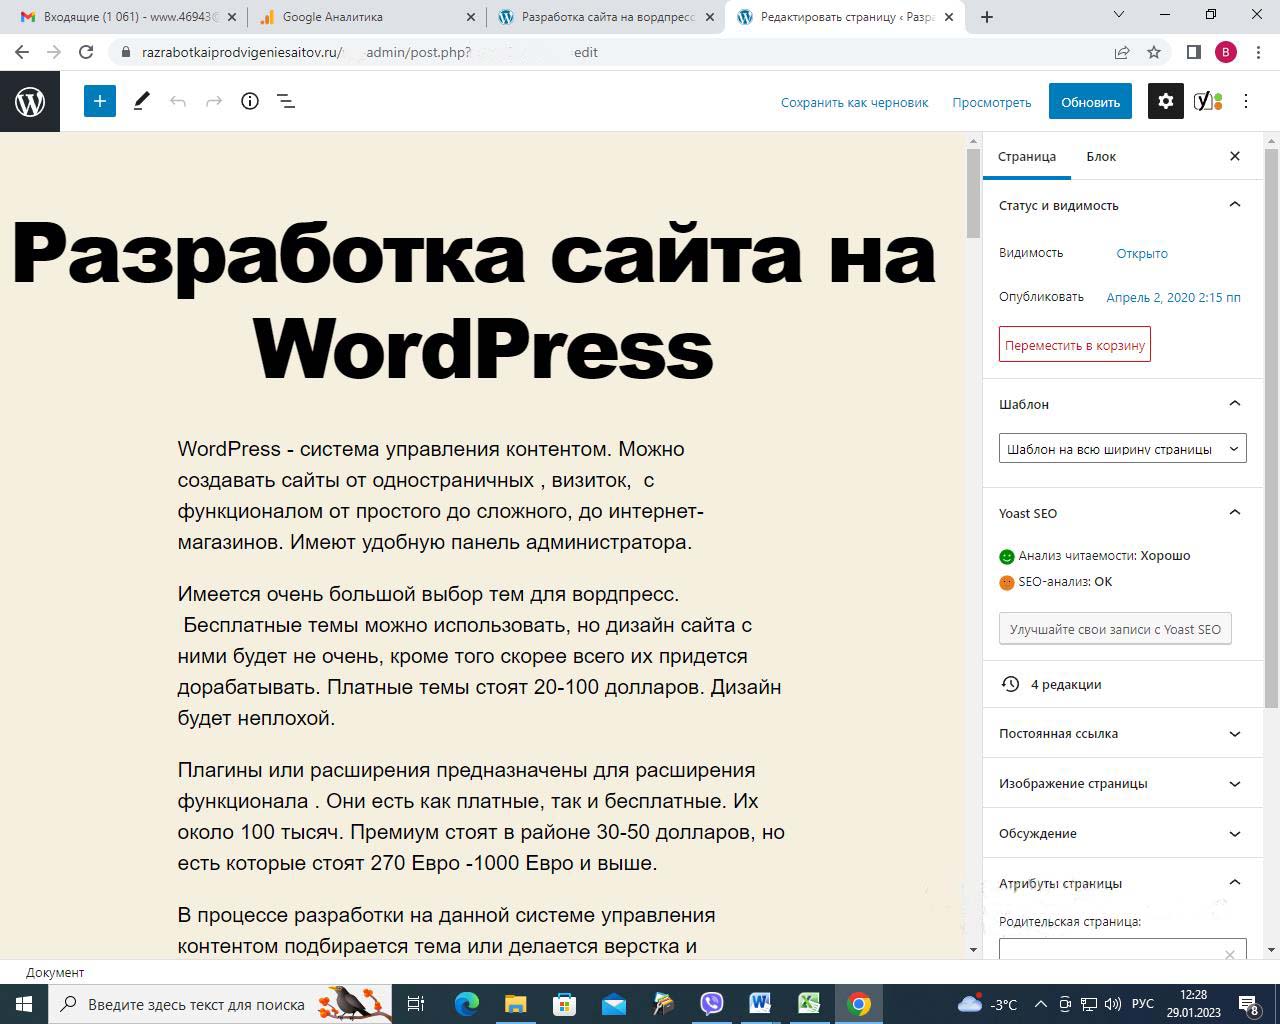Close the settings sidebar with X
The image size is (1280, 1024).
click(x=1234, y=156)
